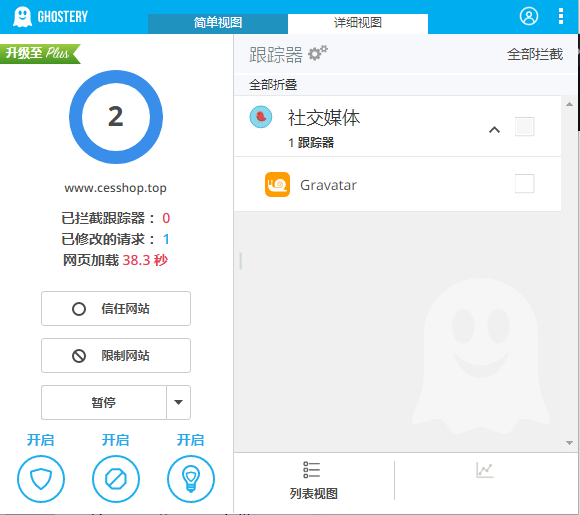This screenshot has width=580, height=515.
Task: Toggle the shield anti-tracking feature
Action: coord(41,479)
